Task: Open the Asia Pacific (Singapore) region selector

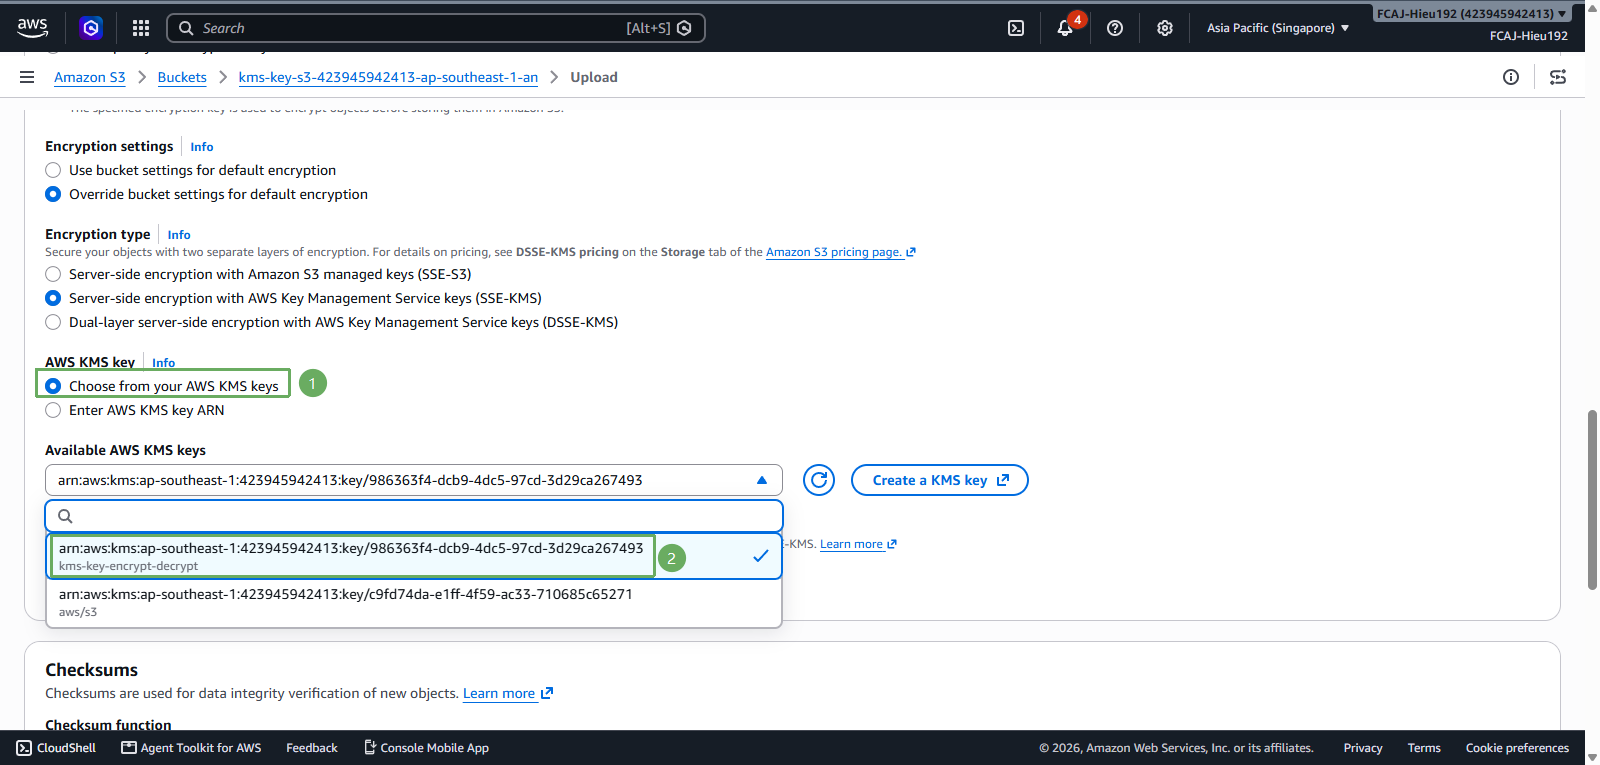Action: [1277, 28]
